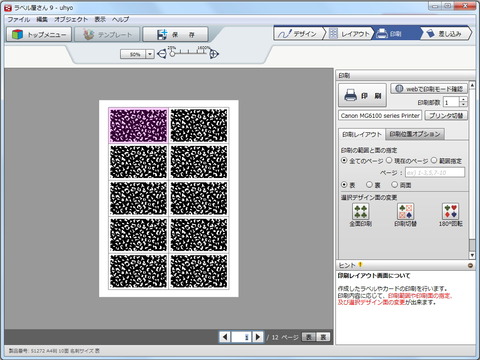Select the purple highlighted top-left label
The height and width of the screenshot is (360, 480).
point(138,125)
